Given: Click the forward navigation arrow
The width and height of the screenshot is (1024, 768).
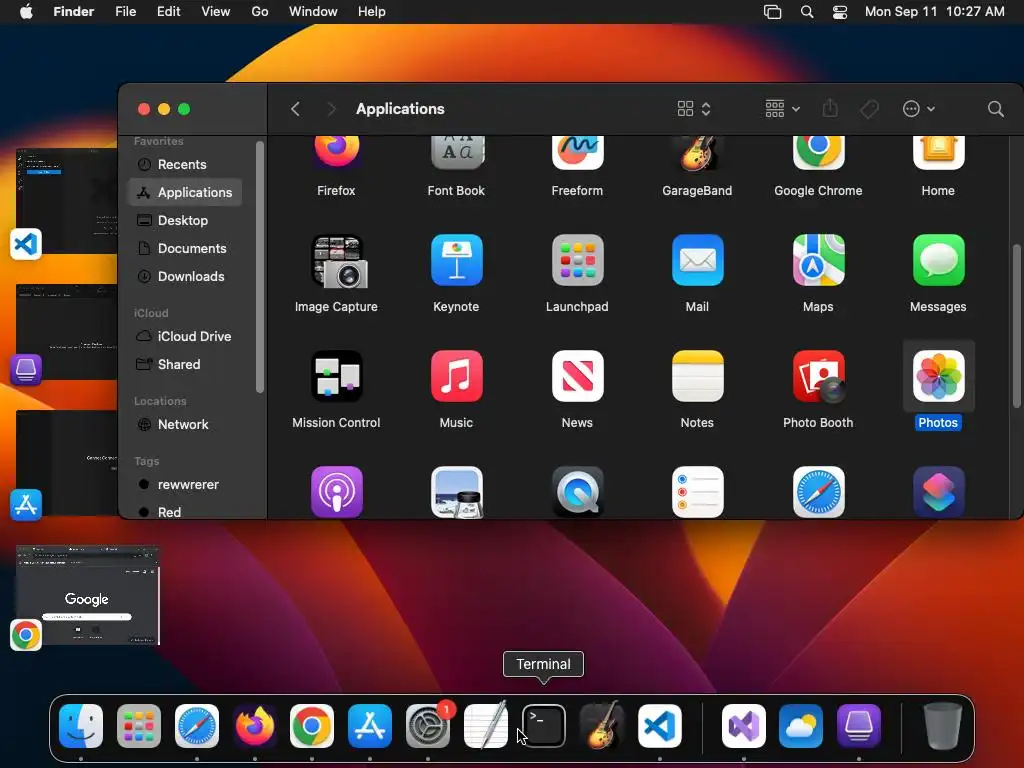Looking at the screenshot, I should coord(331,109).
